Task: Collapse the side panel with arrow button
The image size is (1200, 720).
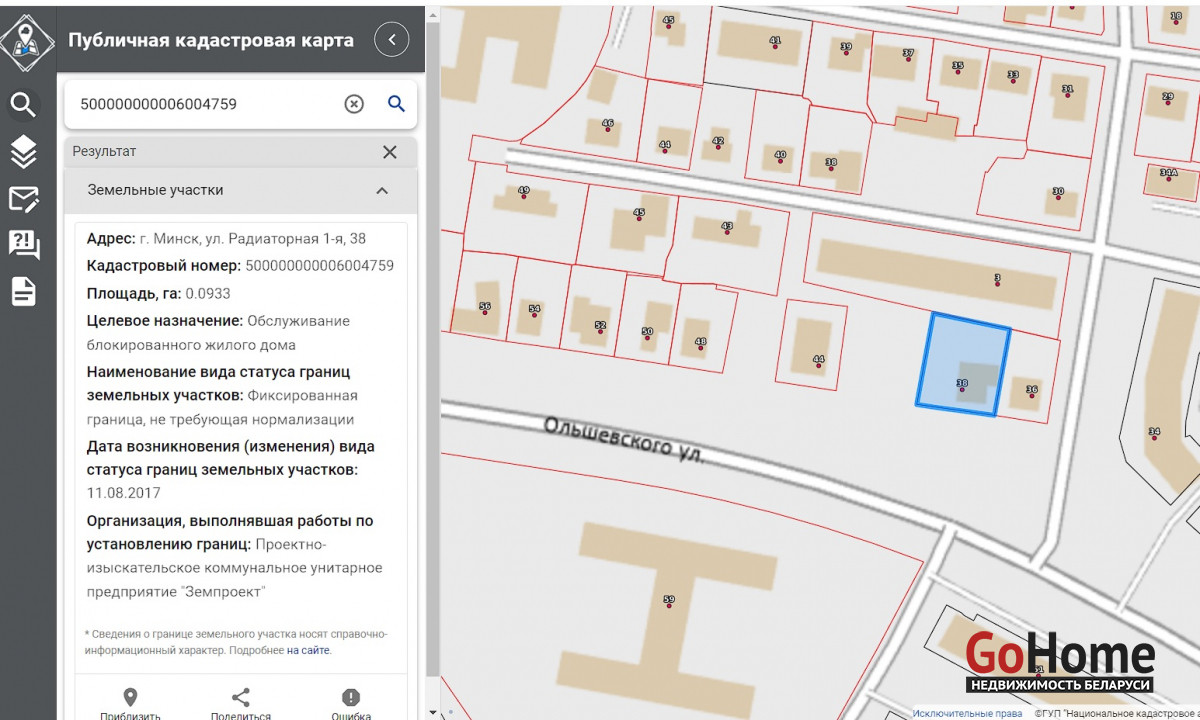Action: click(x=392, y=40)
